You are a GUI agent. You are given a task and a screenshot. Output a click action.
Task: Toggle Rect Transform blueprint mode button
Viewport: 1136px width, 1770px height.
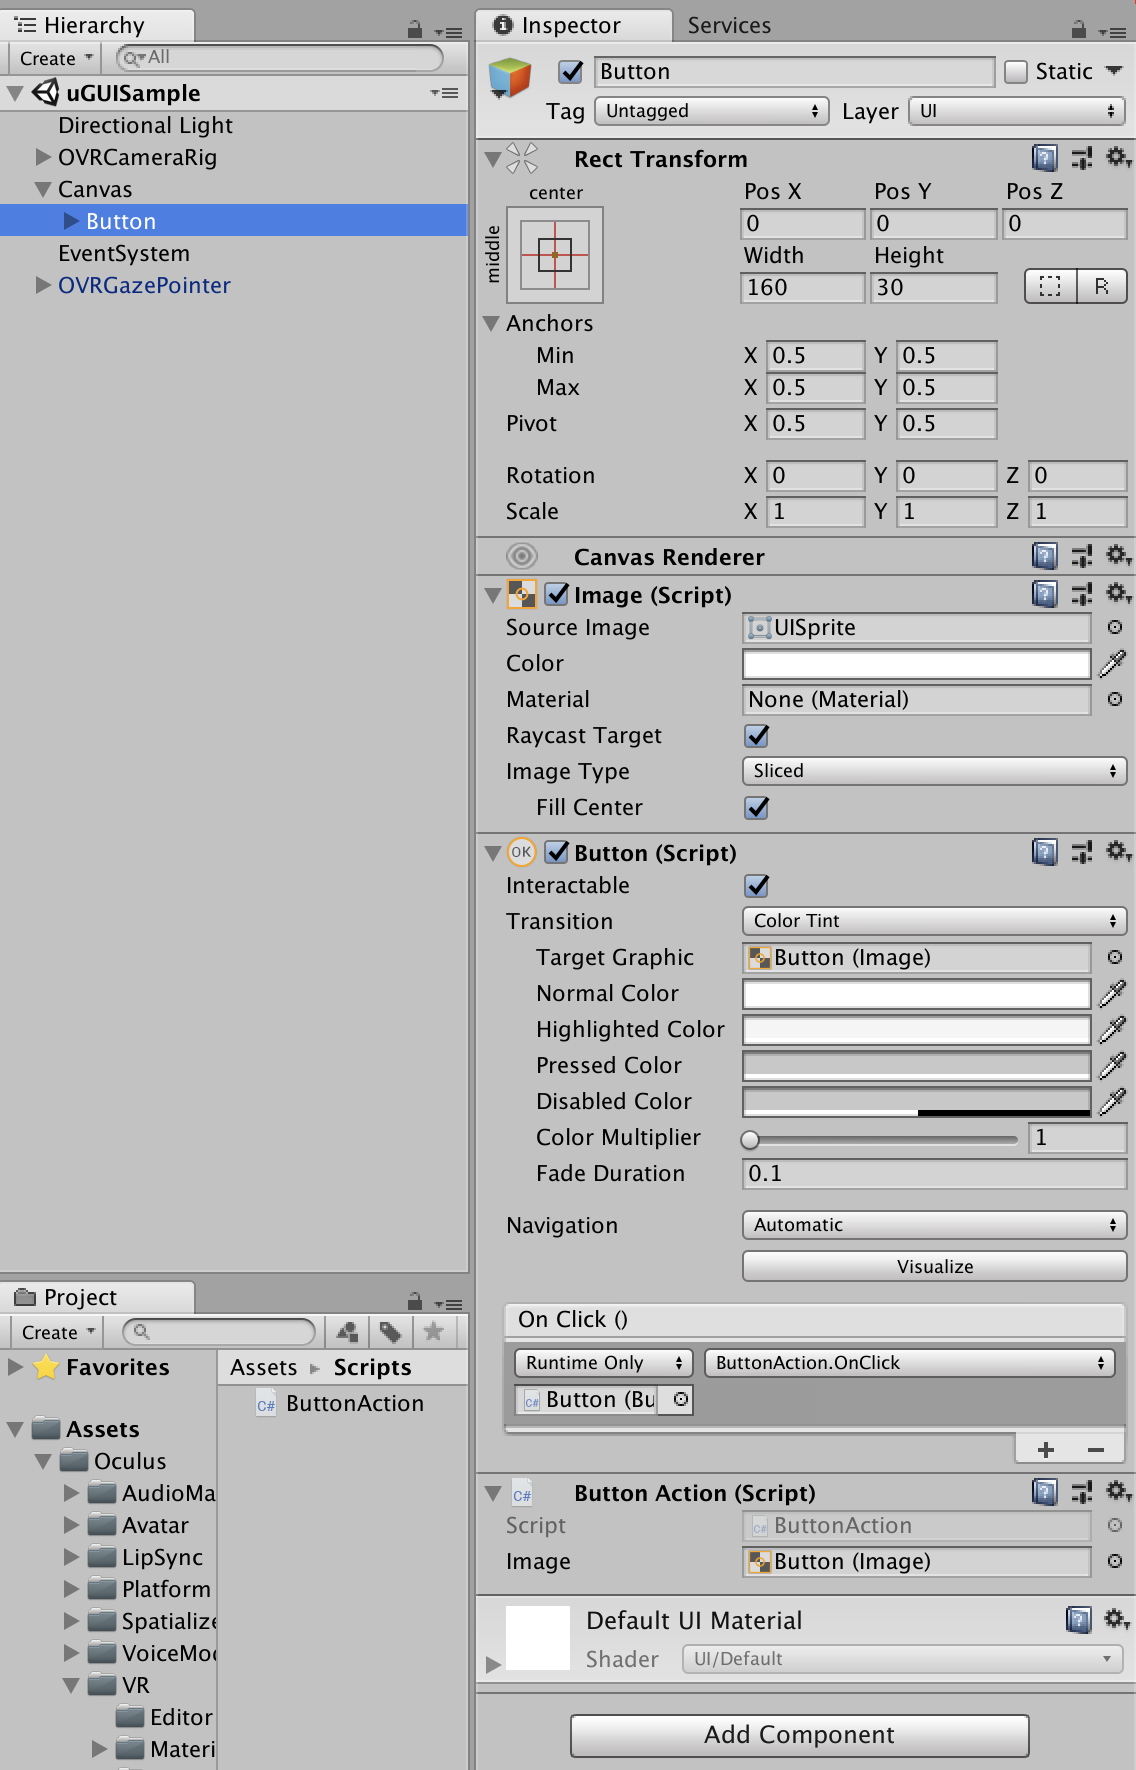tap(1050, 287)
